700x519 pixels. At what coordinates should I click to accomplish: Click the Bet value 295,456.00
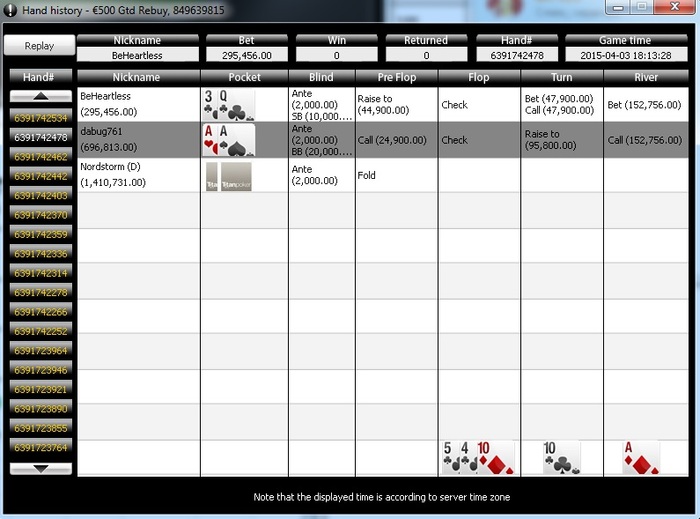tap(247, 55)
